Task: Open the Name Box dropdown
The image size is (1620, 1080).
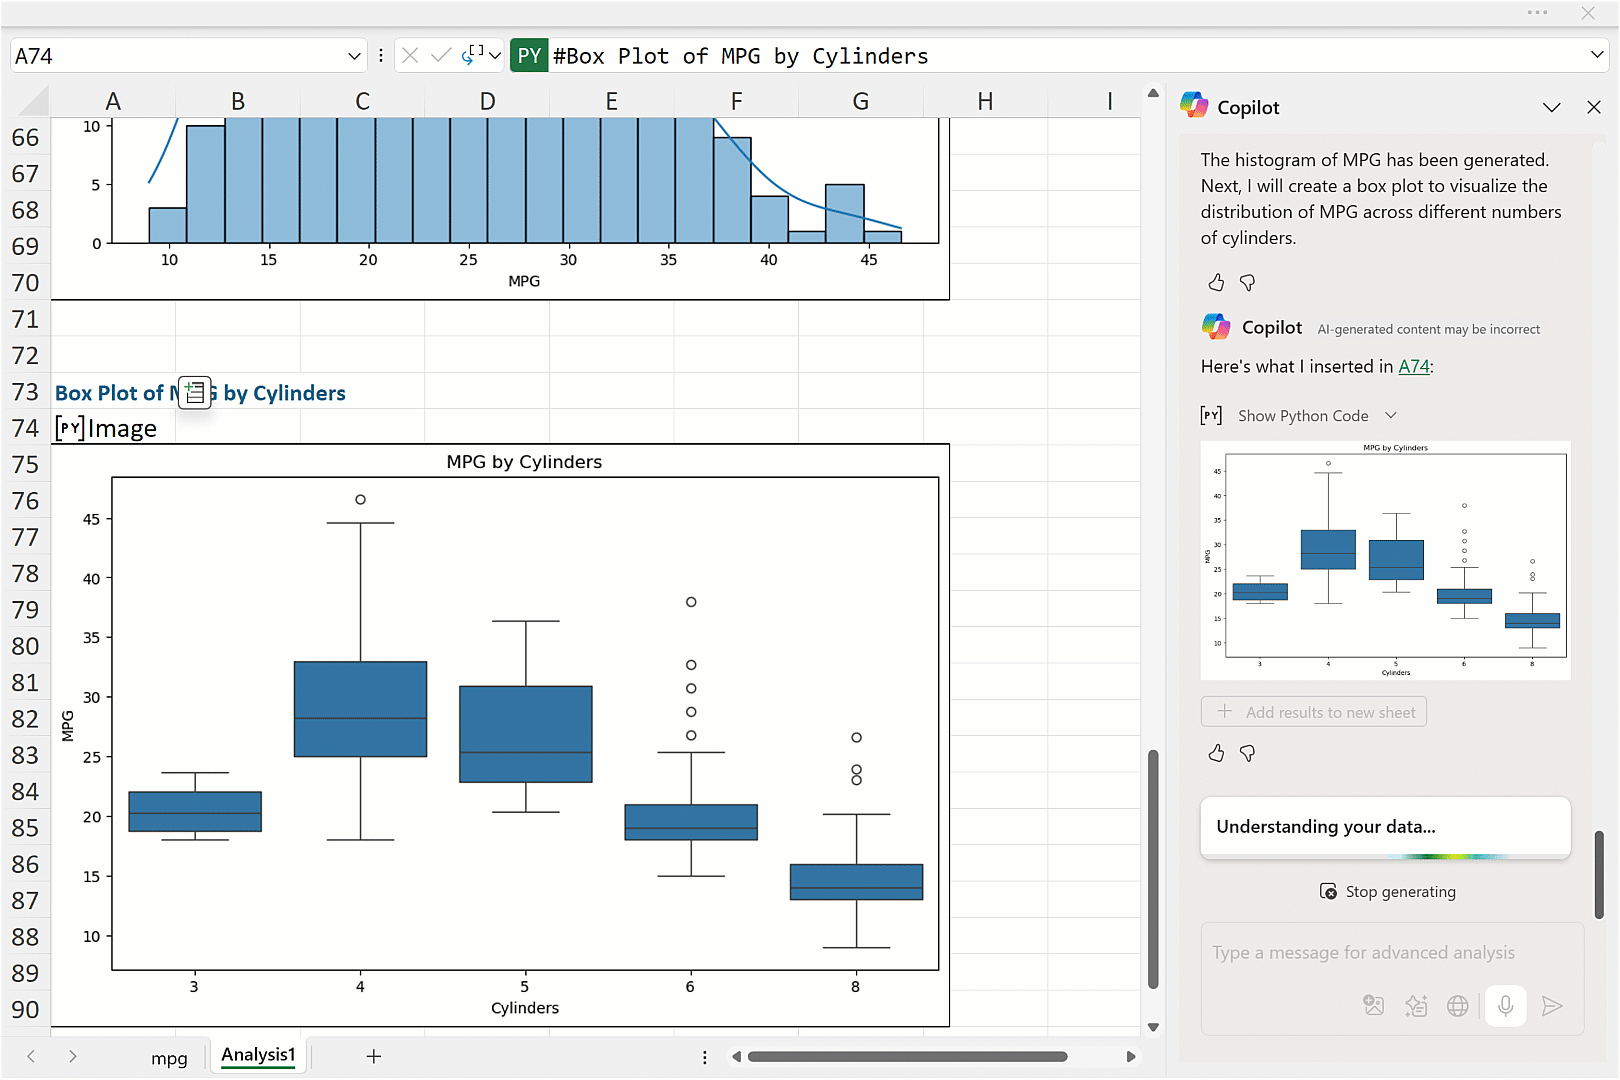Action: pyautogui.click(x=354, y=56)
